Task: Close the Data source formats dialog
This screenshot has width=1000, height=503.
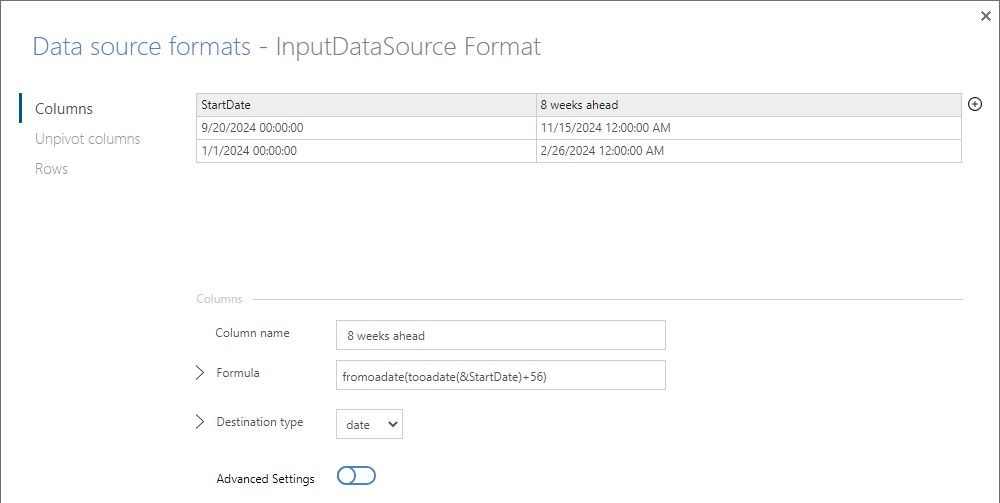Action: tap(985, 17)
